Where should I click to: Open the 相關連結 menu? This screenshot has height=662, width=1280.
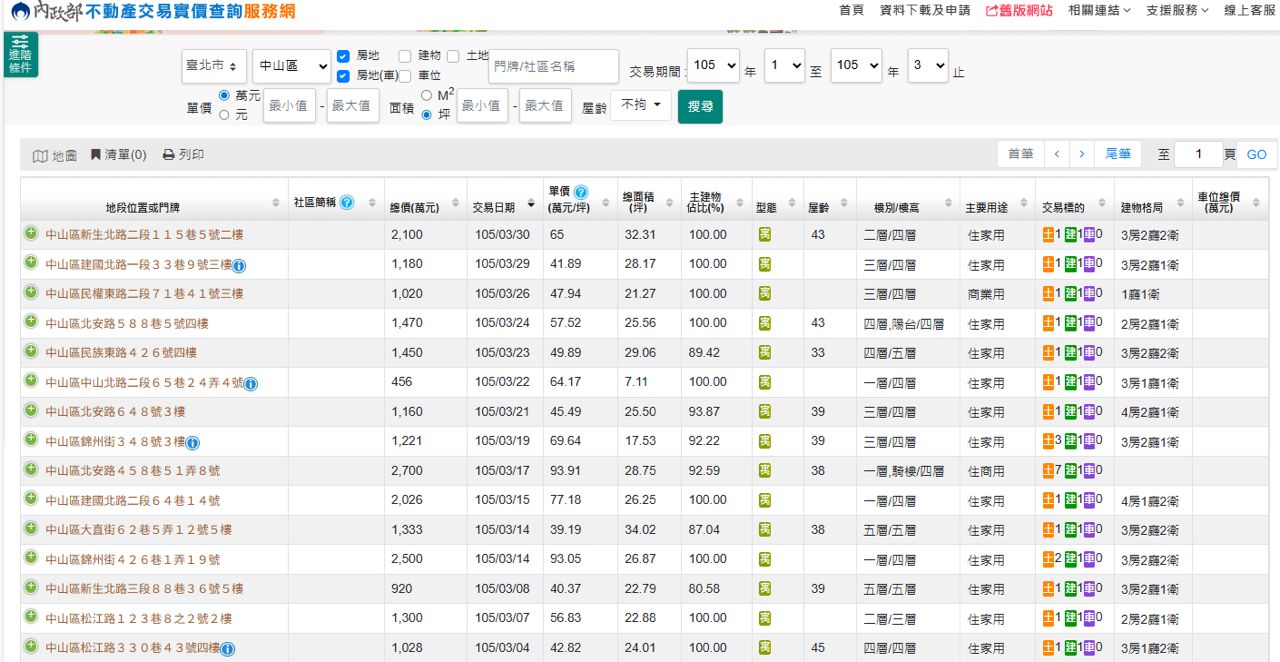pyautogui.click(x=1099, y=10)
